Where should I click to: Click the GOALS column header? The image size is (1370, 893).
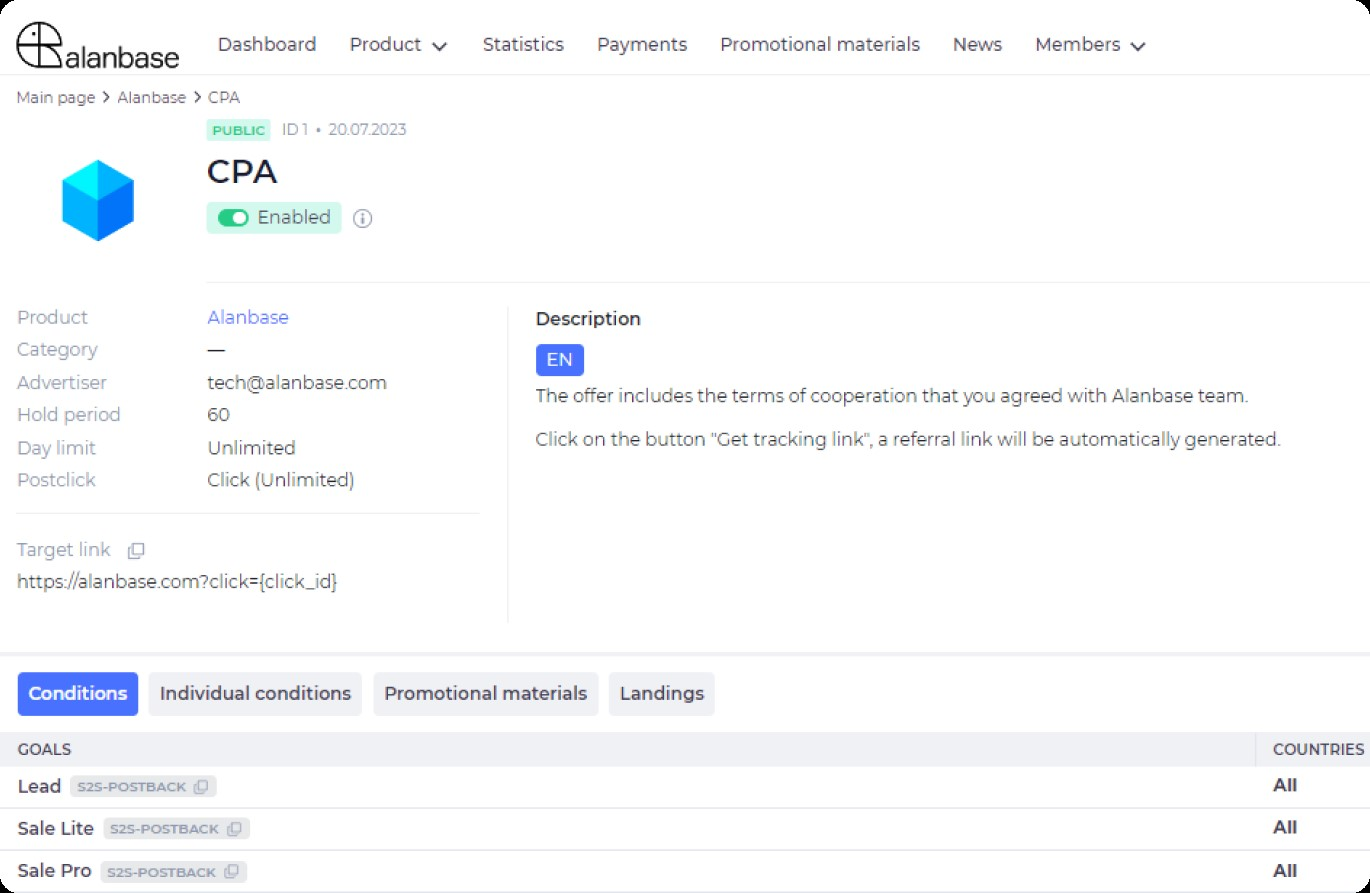tap(44, 749)
